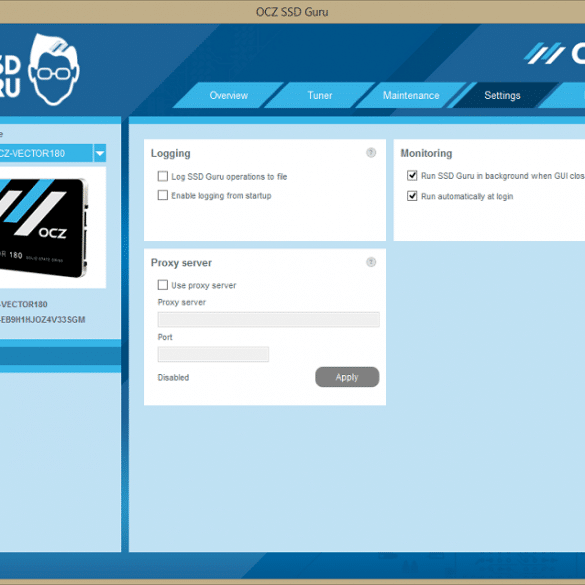Enable logging from startup checkbox

coord(163,195)
